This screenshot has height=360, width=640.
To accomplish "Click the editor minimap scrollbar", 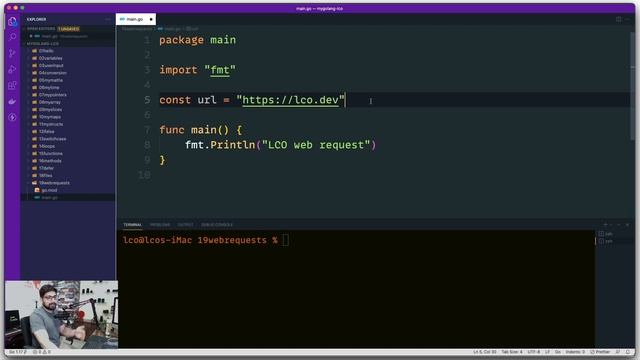I will coord(632,86).
